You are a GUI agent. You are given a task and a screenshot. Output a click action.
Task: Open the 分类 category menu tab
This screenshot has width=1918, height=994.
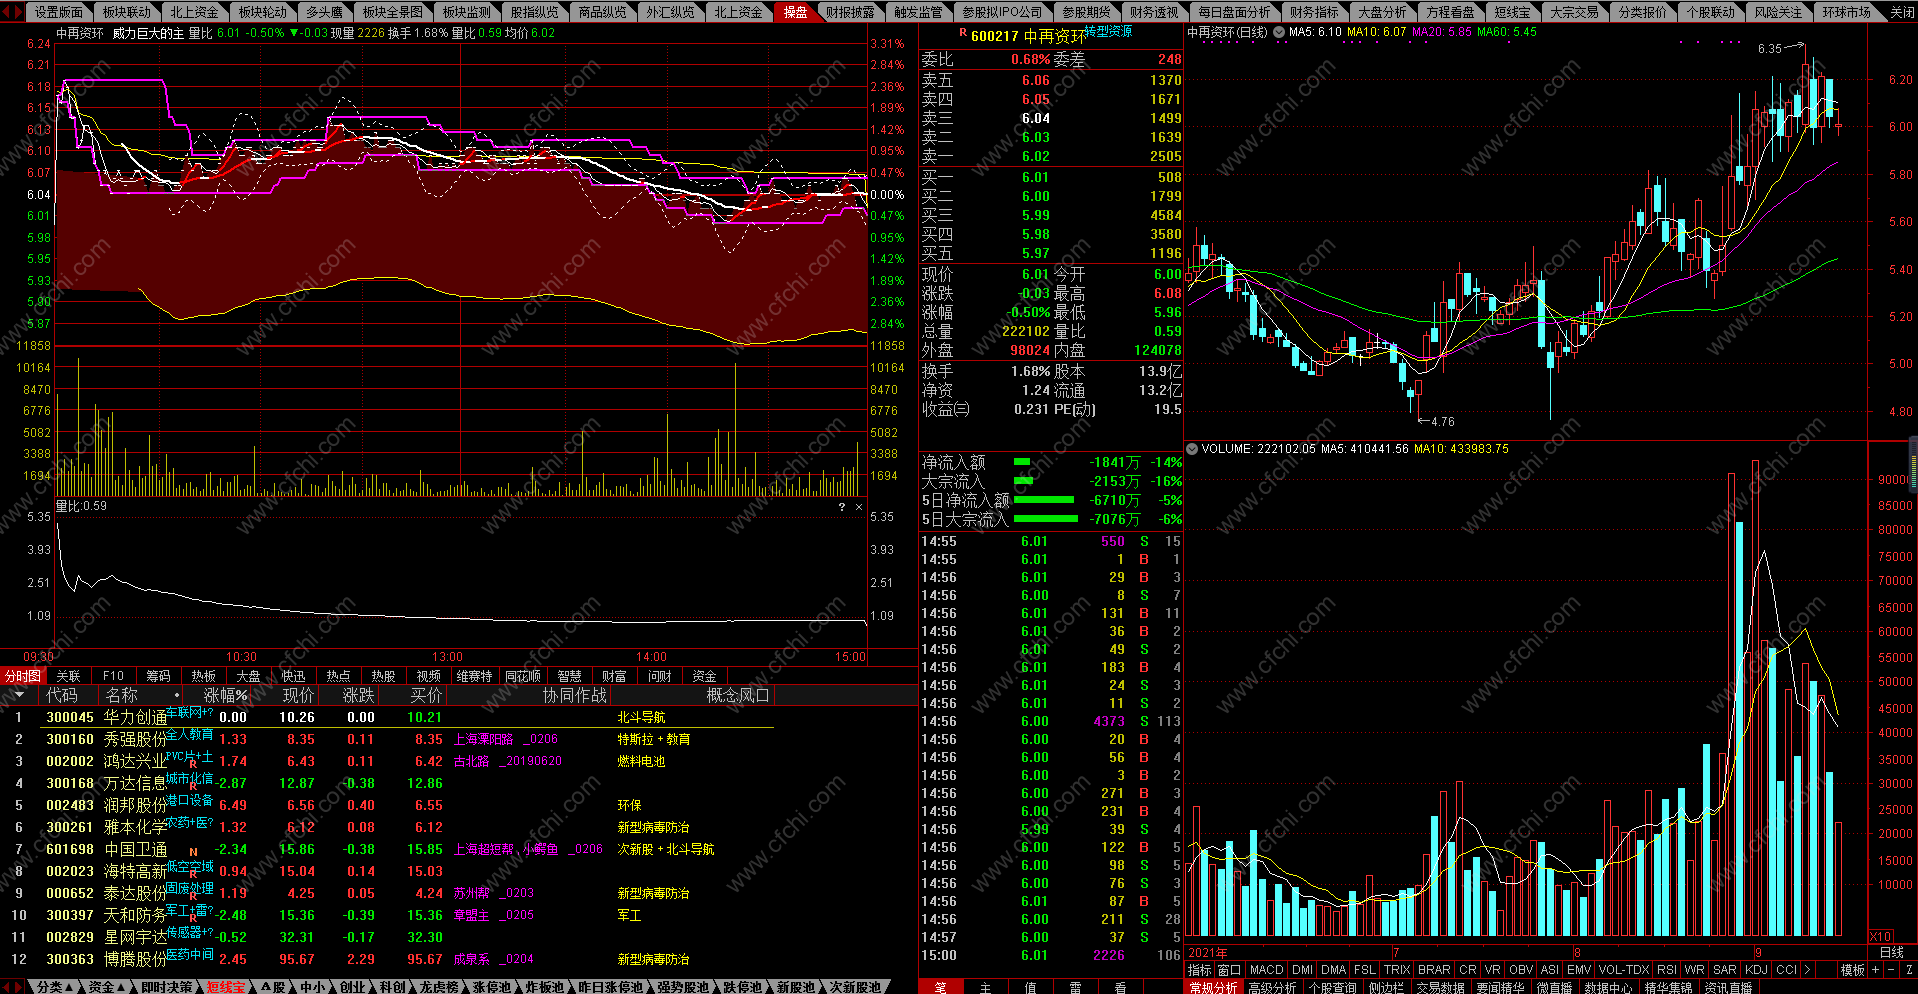click(x=53, y=987)
